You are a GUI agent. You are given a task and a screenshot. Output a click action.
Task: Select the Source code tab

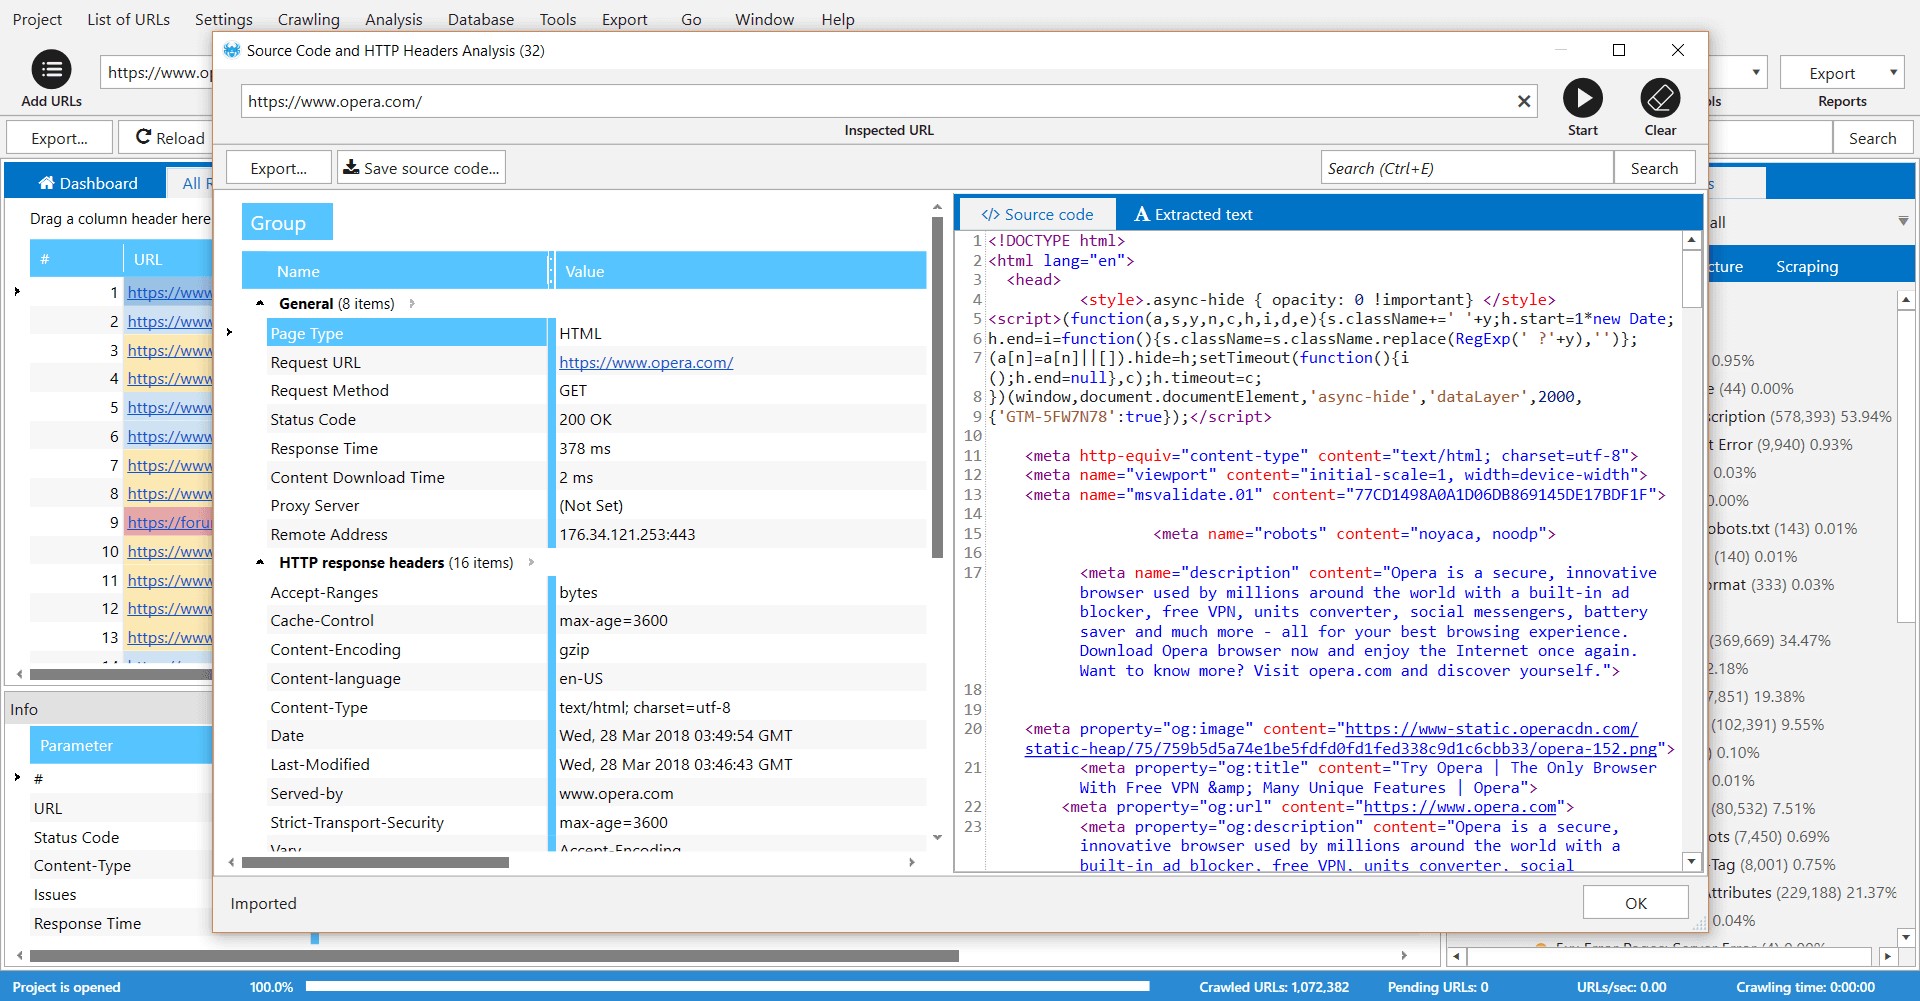coord(1037,214)
